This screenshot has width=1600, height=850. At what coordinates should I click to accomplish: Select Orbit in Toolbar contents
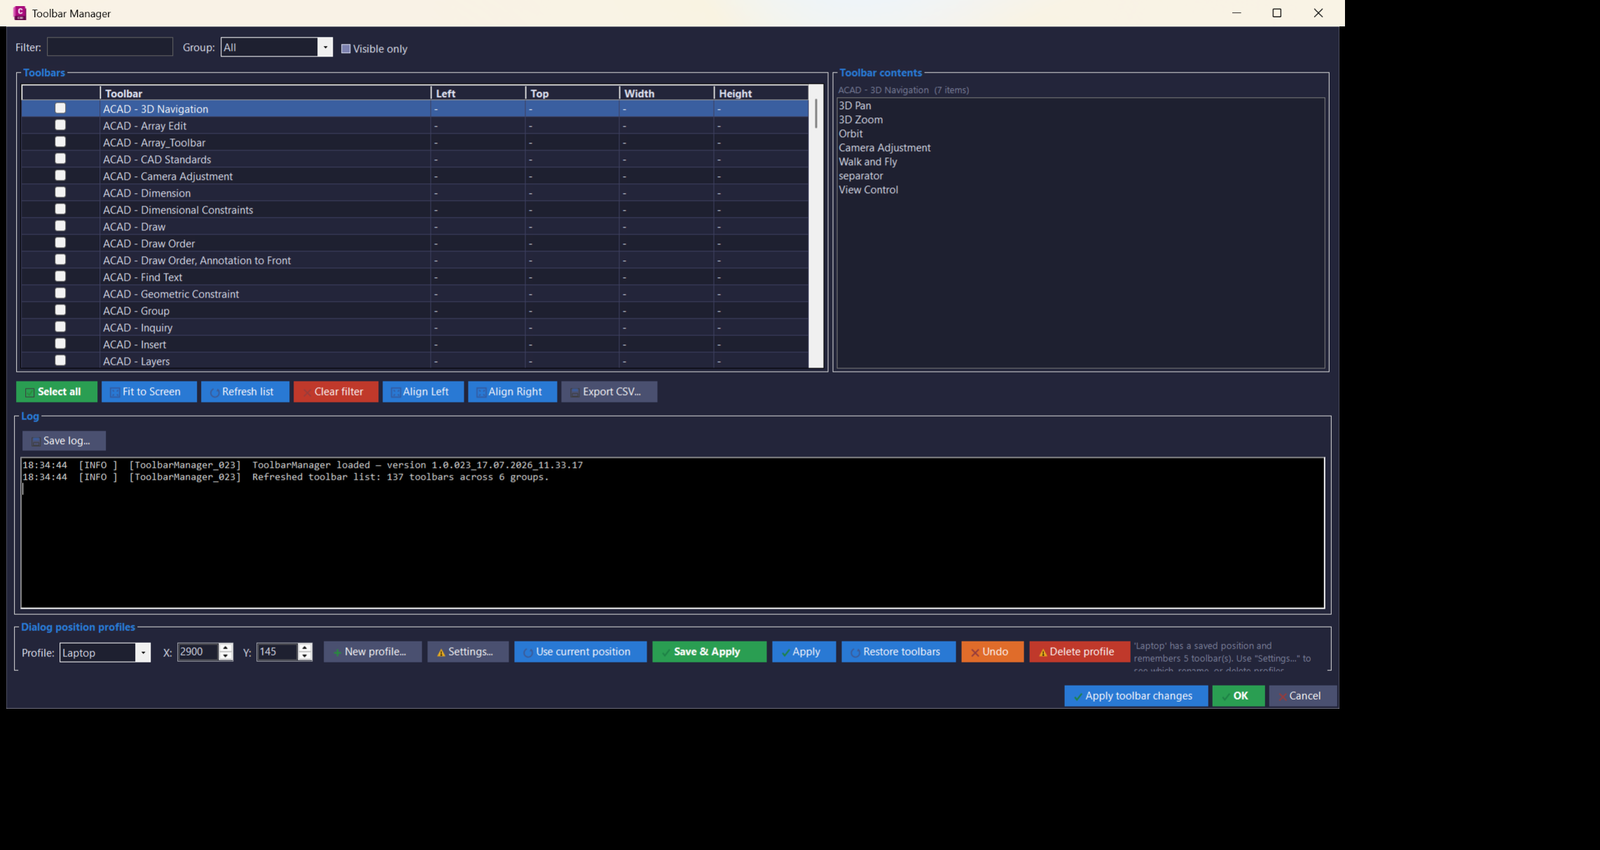pyautogui.click(x=851, y=133)
